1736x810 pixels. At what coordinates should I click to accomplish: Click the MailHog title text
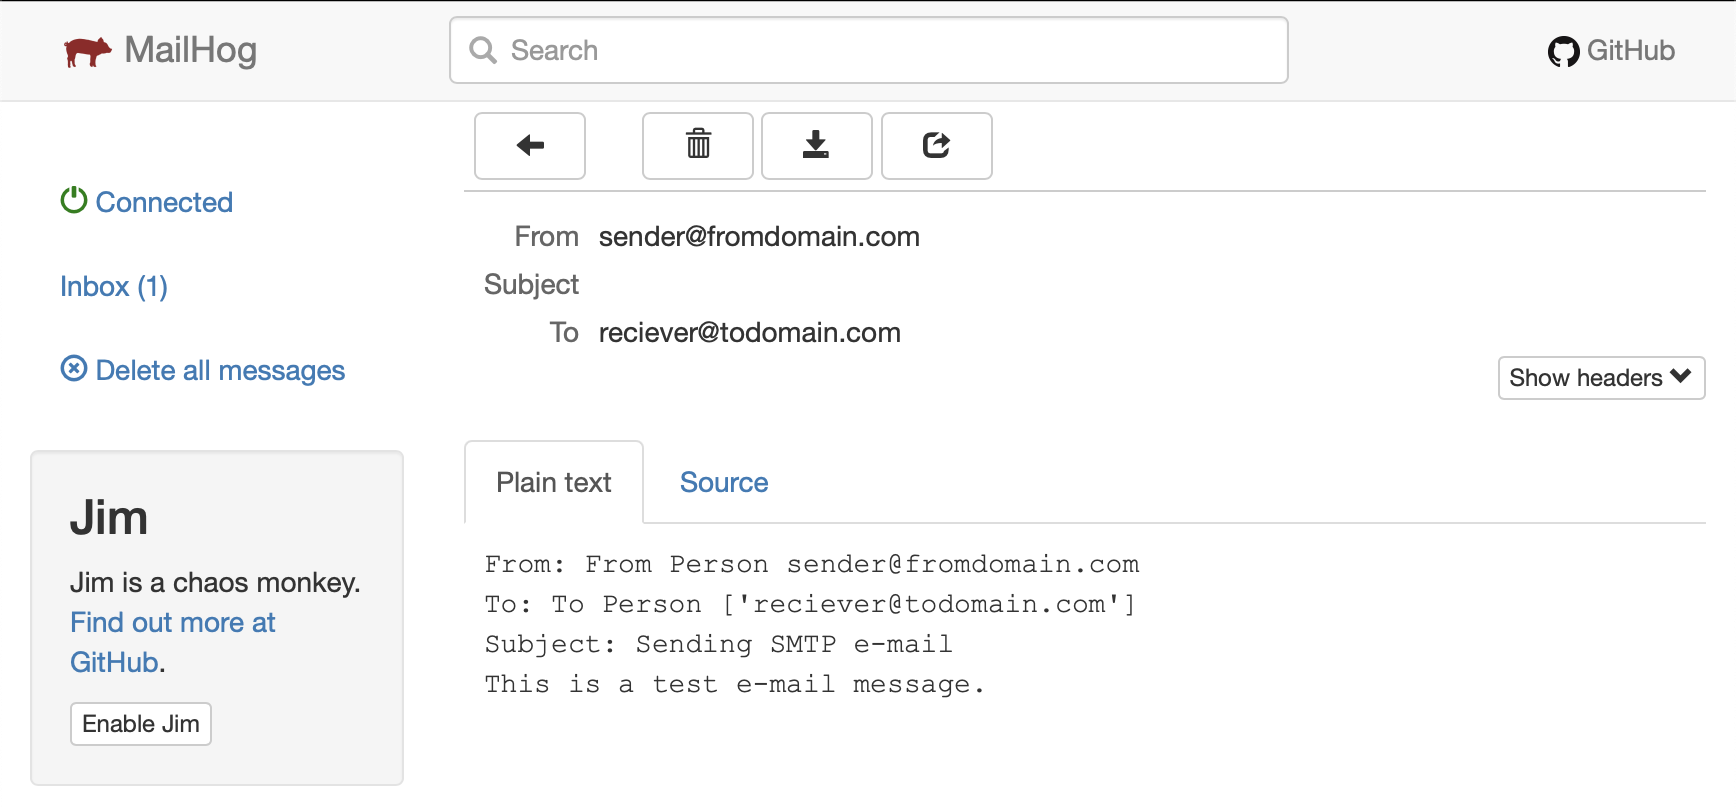click(x=191, y=50)
